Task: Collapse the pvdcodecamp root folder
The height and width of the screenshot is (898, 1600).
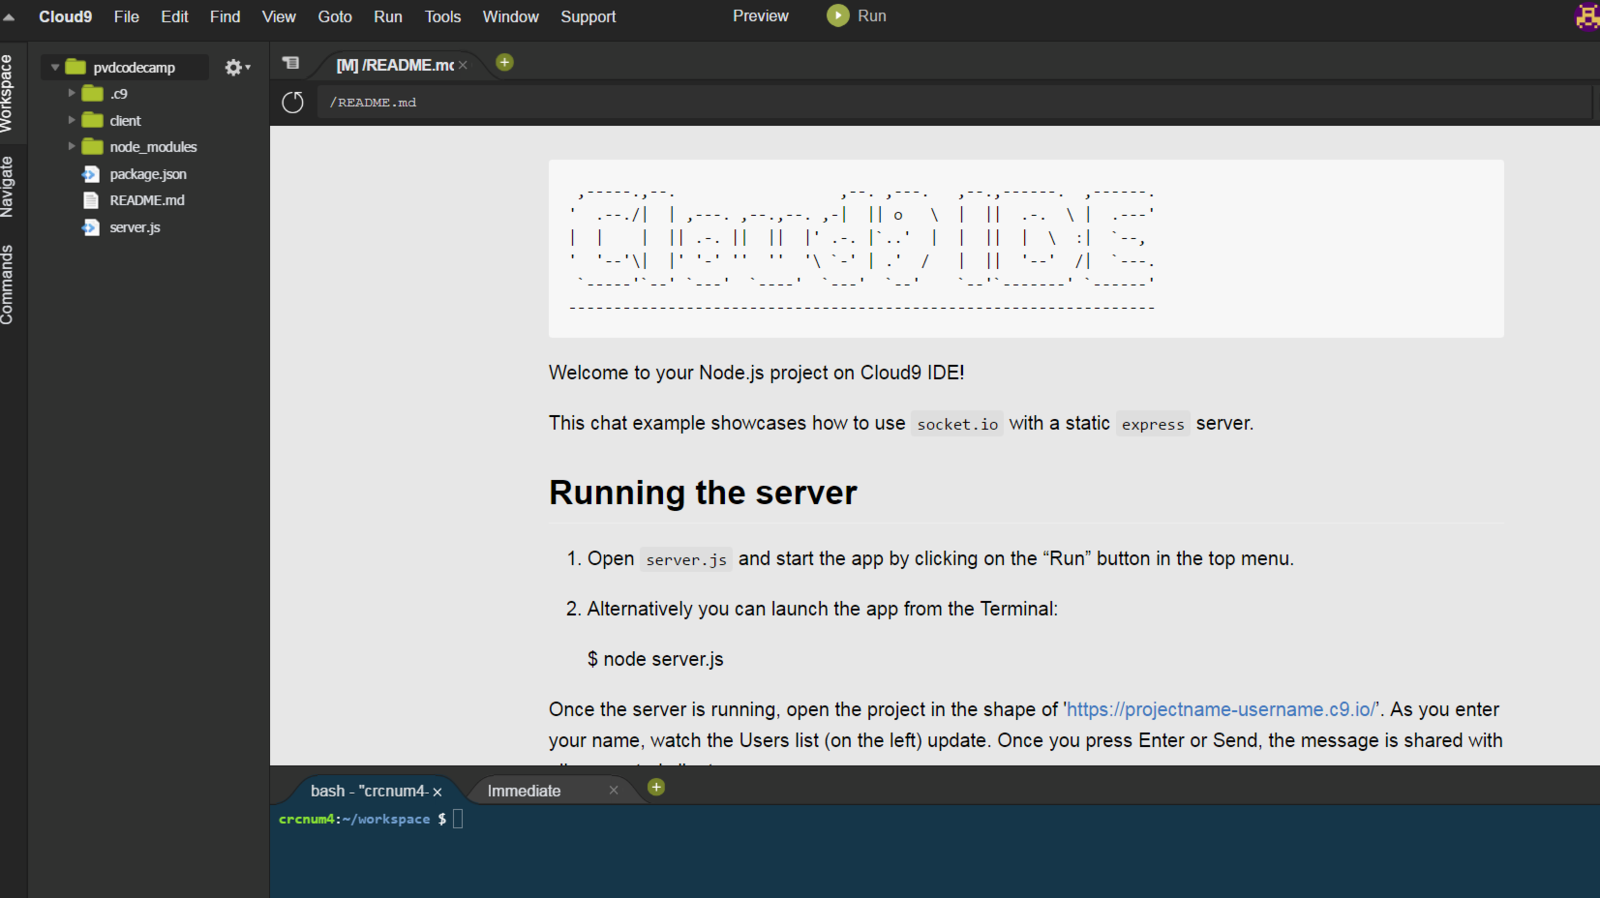Action: coord(55,67)
